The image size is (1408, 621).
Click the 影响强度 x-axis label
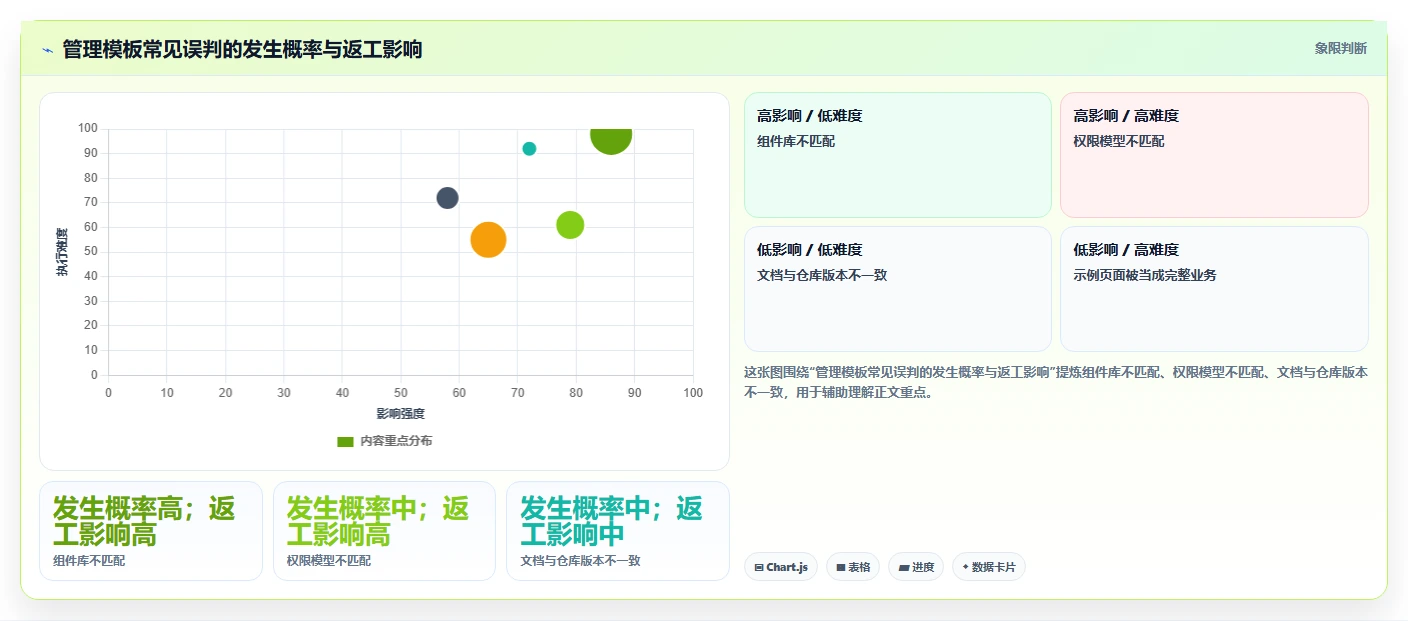pos(400,413)
